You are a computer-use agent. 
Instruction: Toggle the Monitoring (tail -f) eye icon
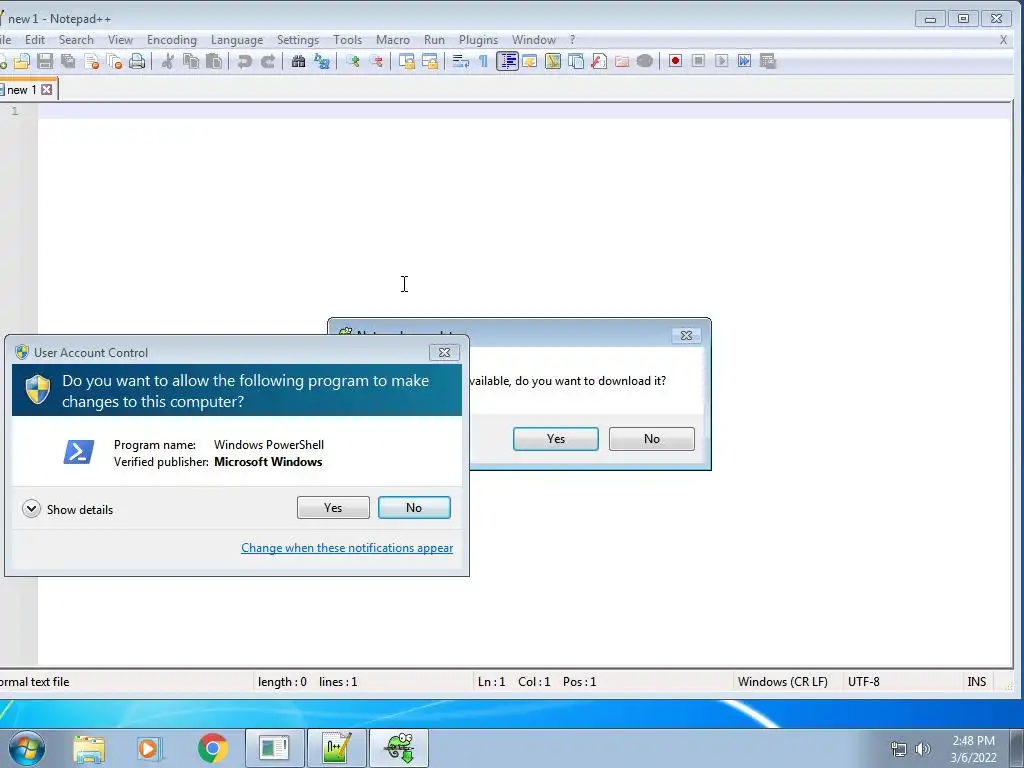coord(645,61)
